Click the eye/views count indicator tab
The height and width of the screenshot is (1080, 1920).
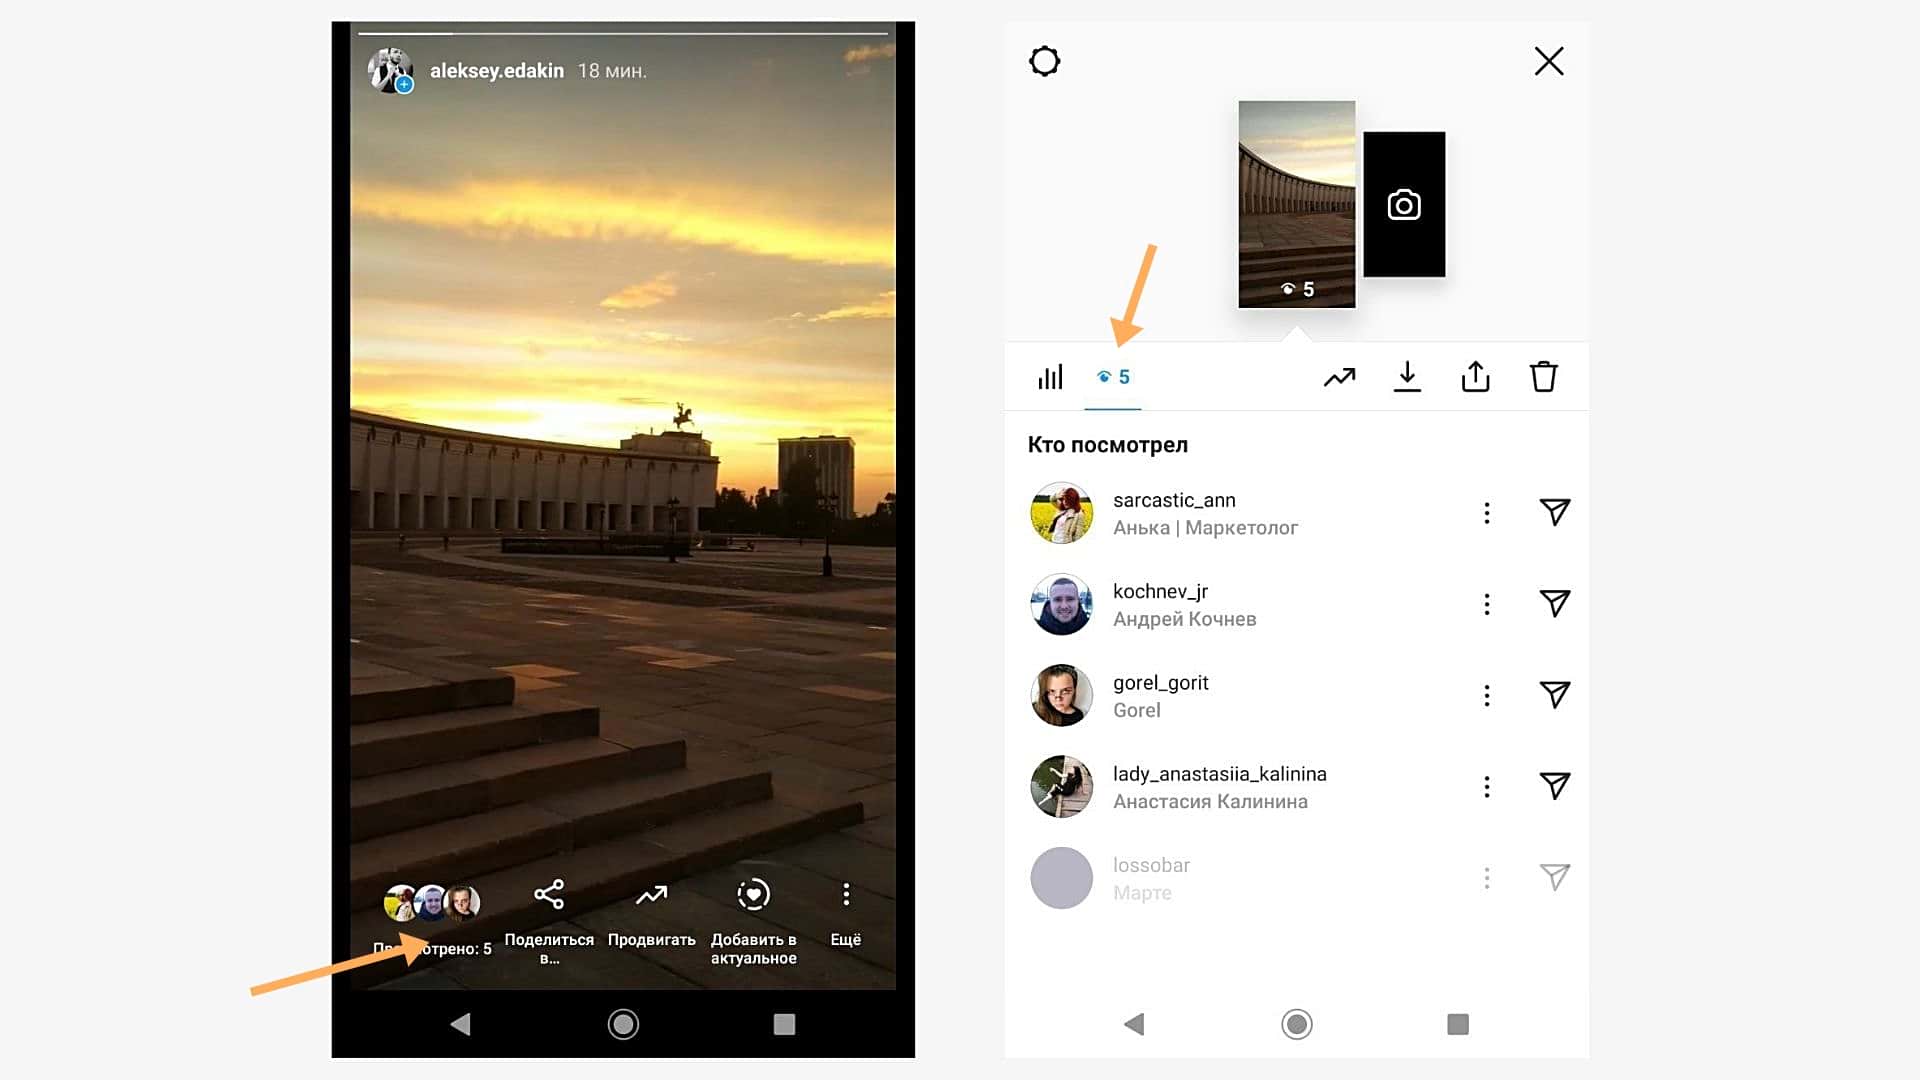1112,377
